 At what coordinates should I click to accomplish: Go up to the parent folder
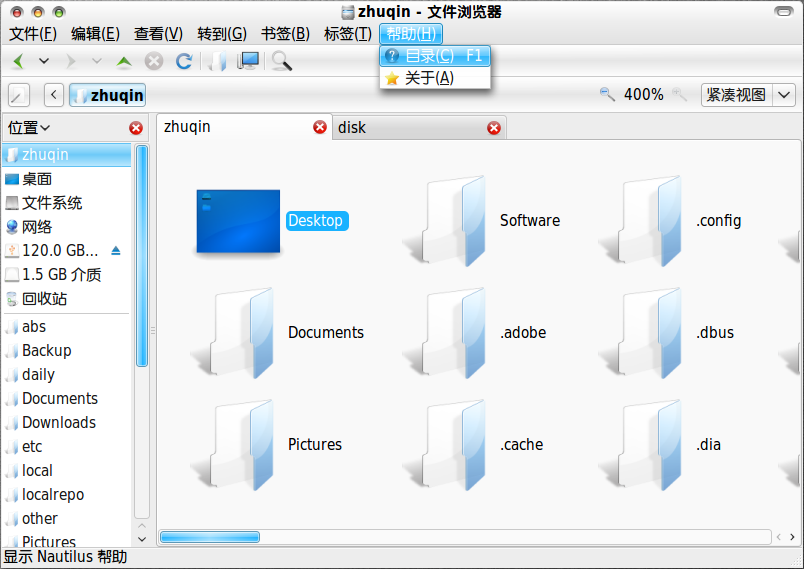(124, 62)
